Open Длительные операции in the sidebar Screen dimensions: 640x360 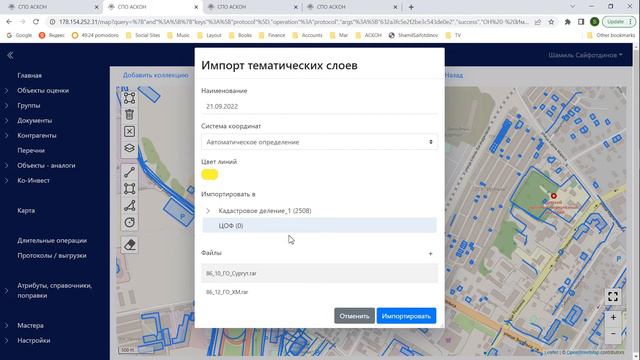click(52, 240)
